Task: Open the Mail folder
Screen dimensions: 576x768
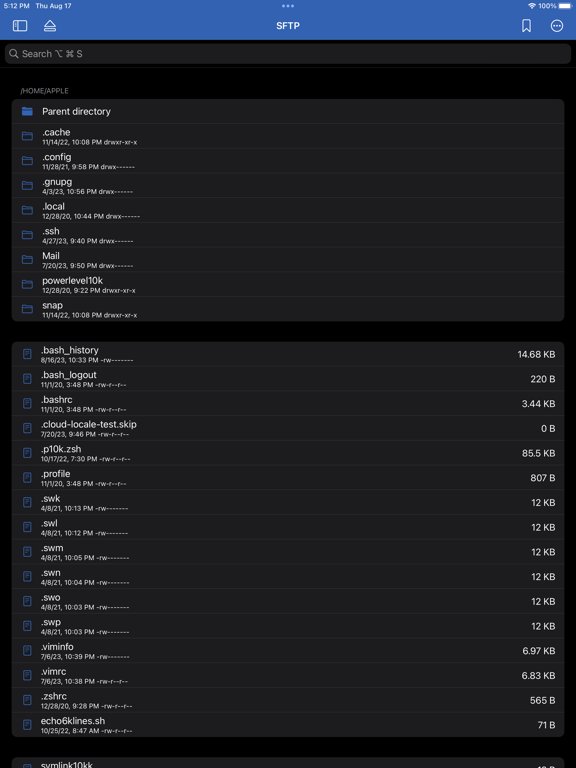Action: point(288,260)
